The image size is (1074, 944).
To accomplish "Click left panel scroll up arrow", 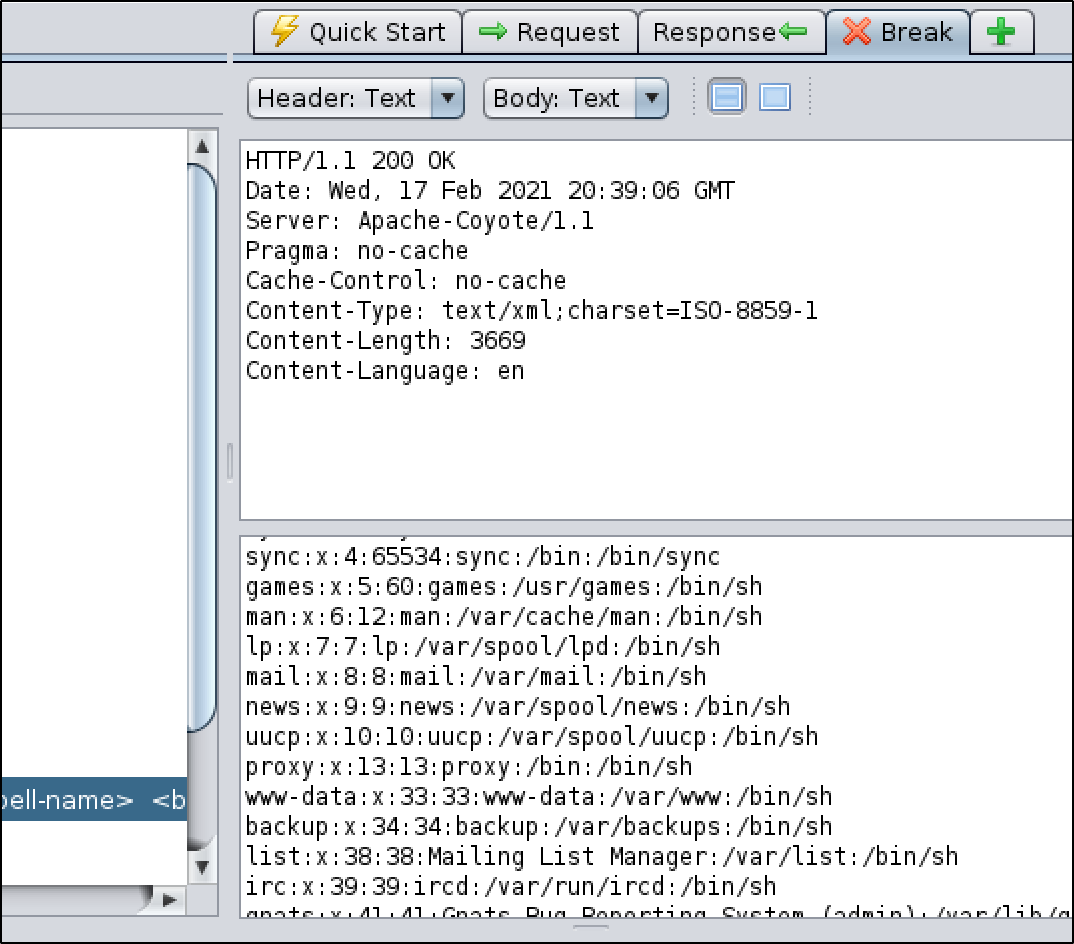I will [x=202, y=146].
